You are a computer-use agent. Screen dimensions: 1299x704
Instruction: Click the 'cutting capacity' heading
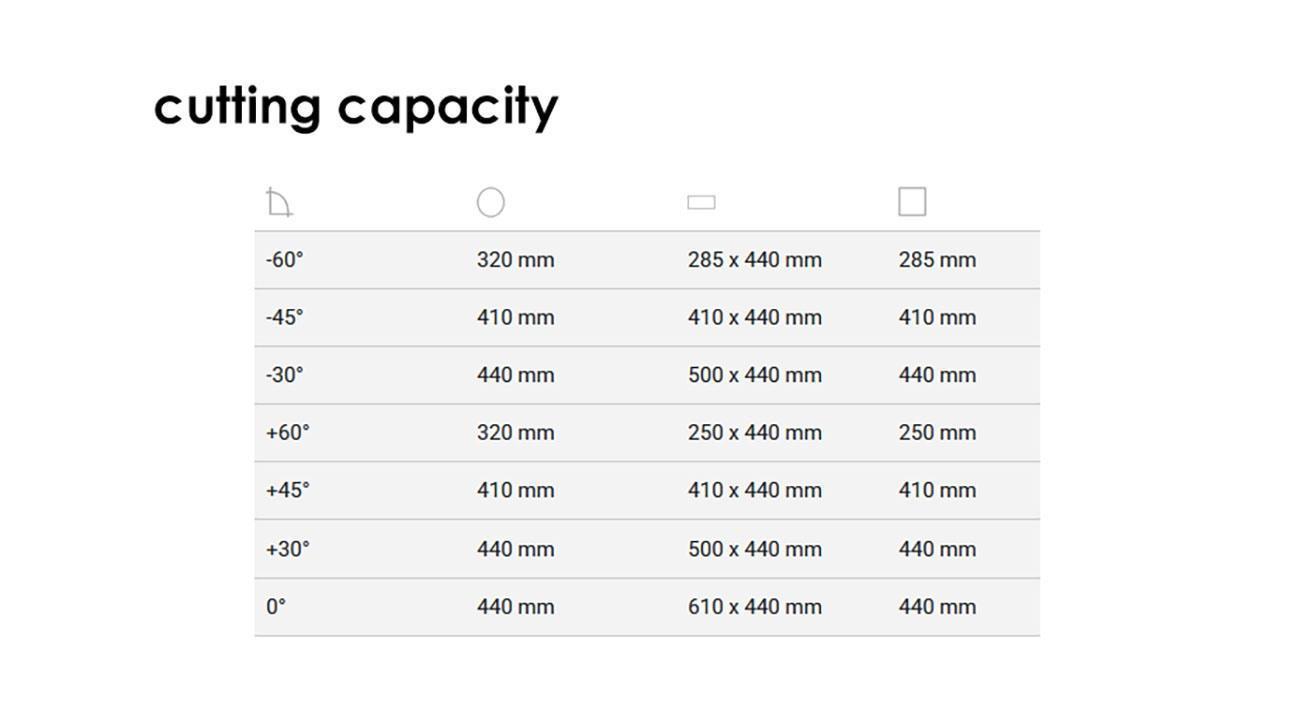(356, 106)
